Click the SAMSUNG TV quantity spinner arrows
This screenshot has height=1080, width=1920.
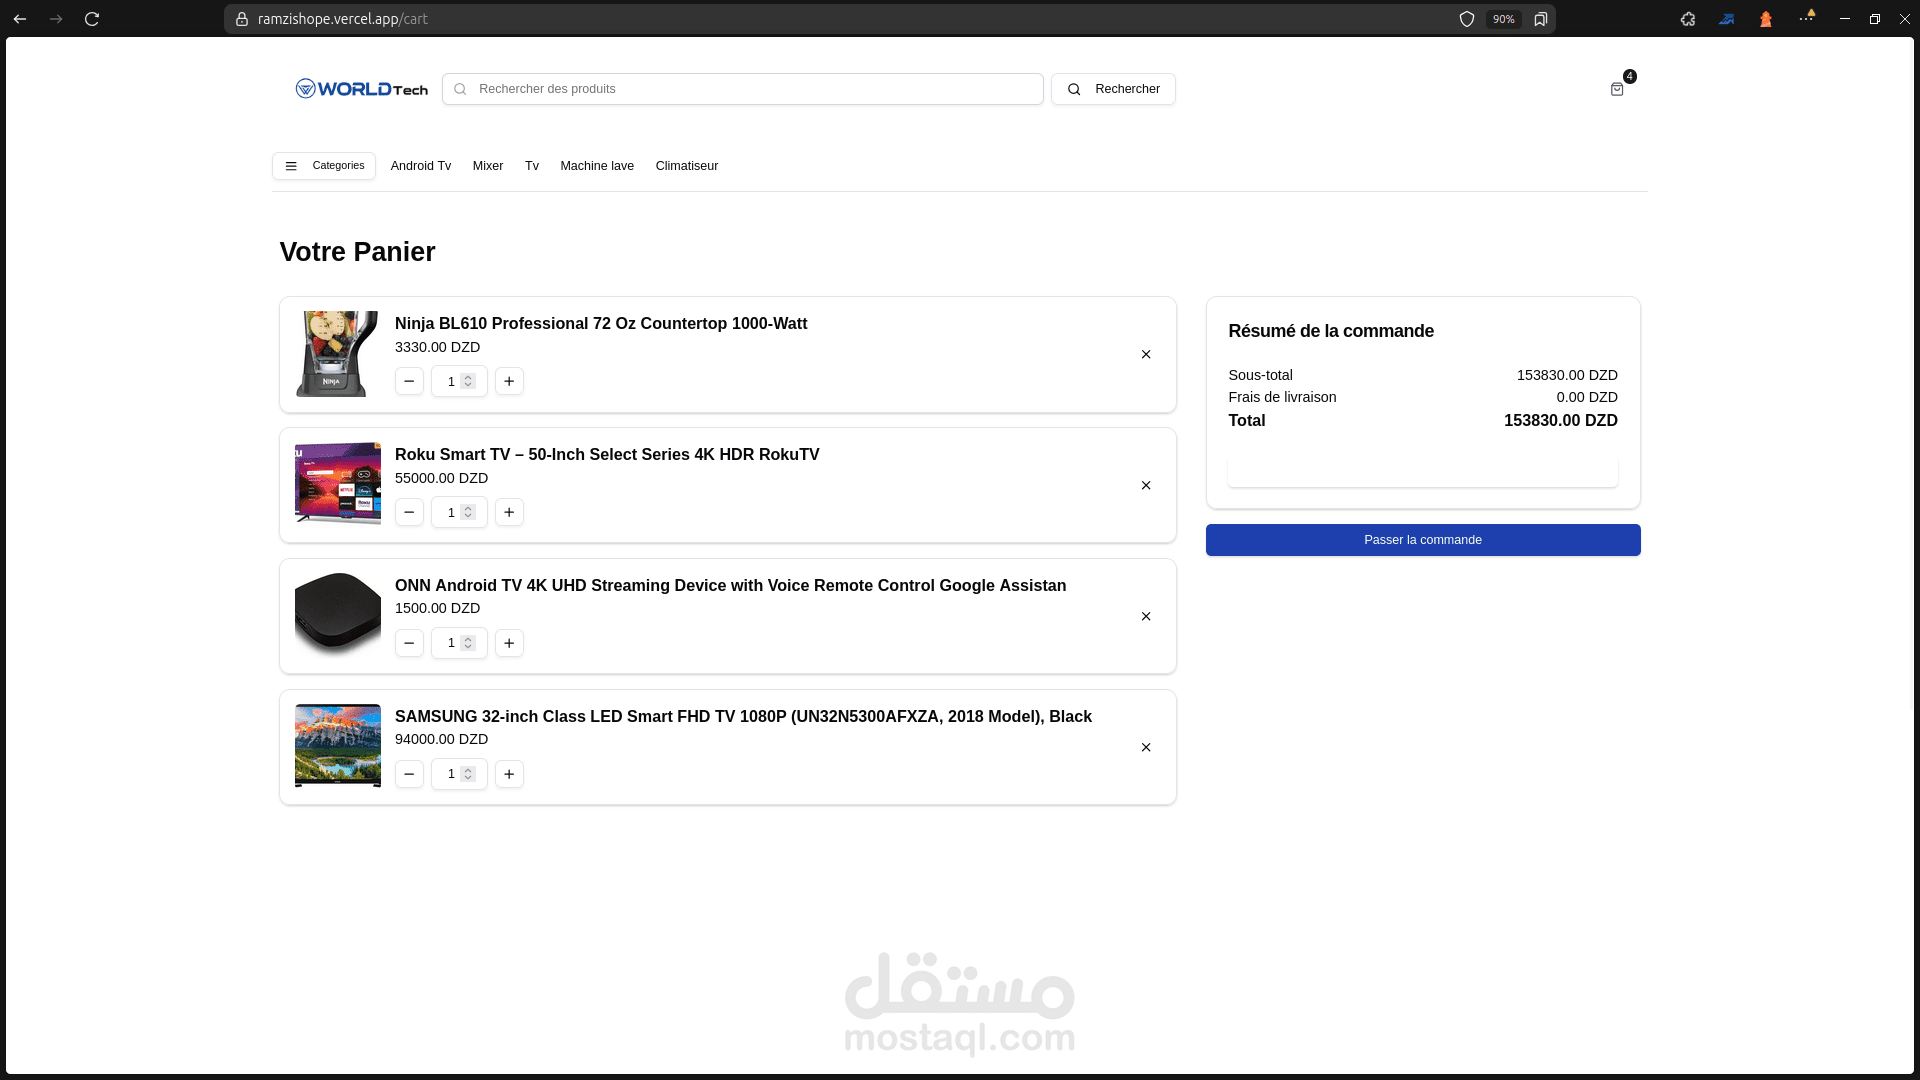coord(468,774)
